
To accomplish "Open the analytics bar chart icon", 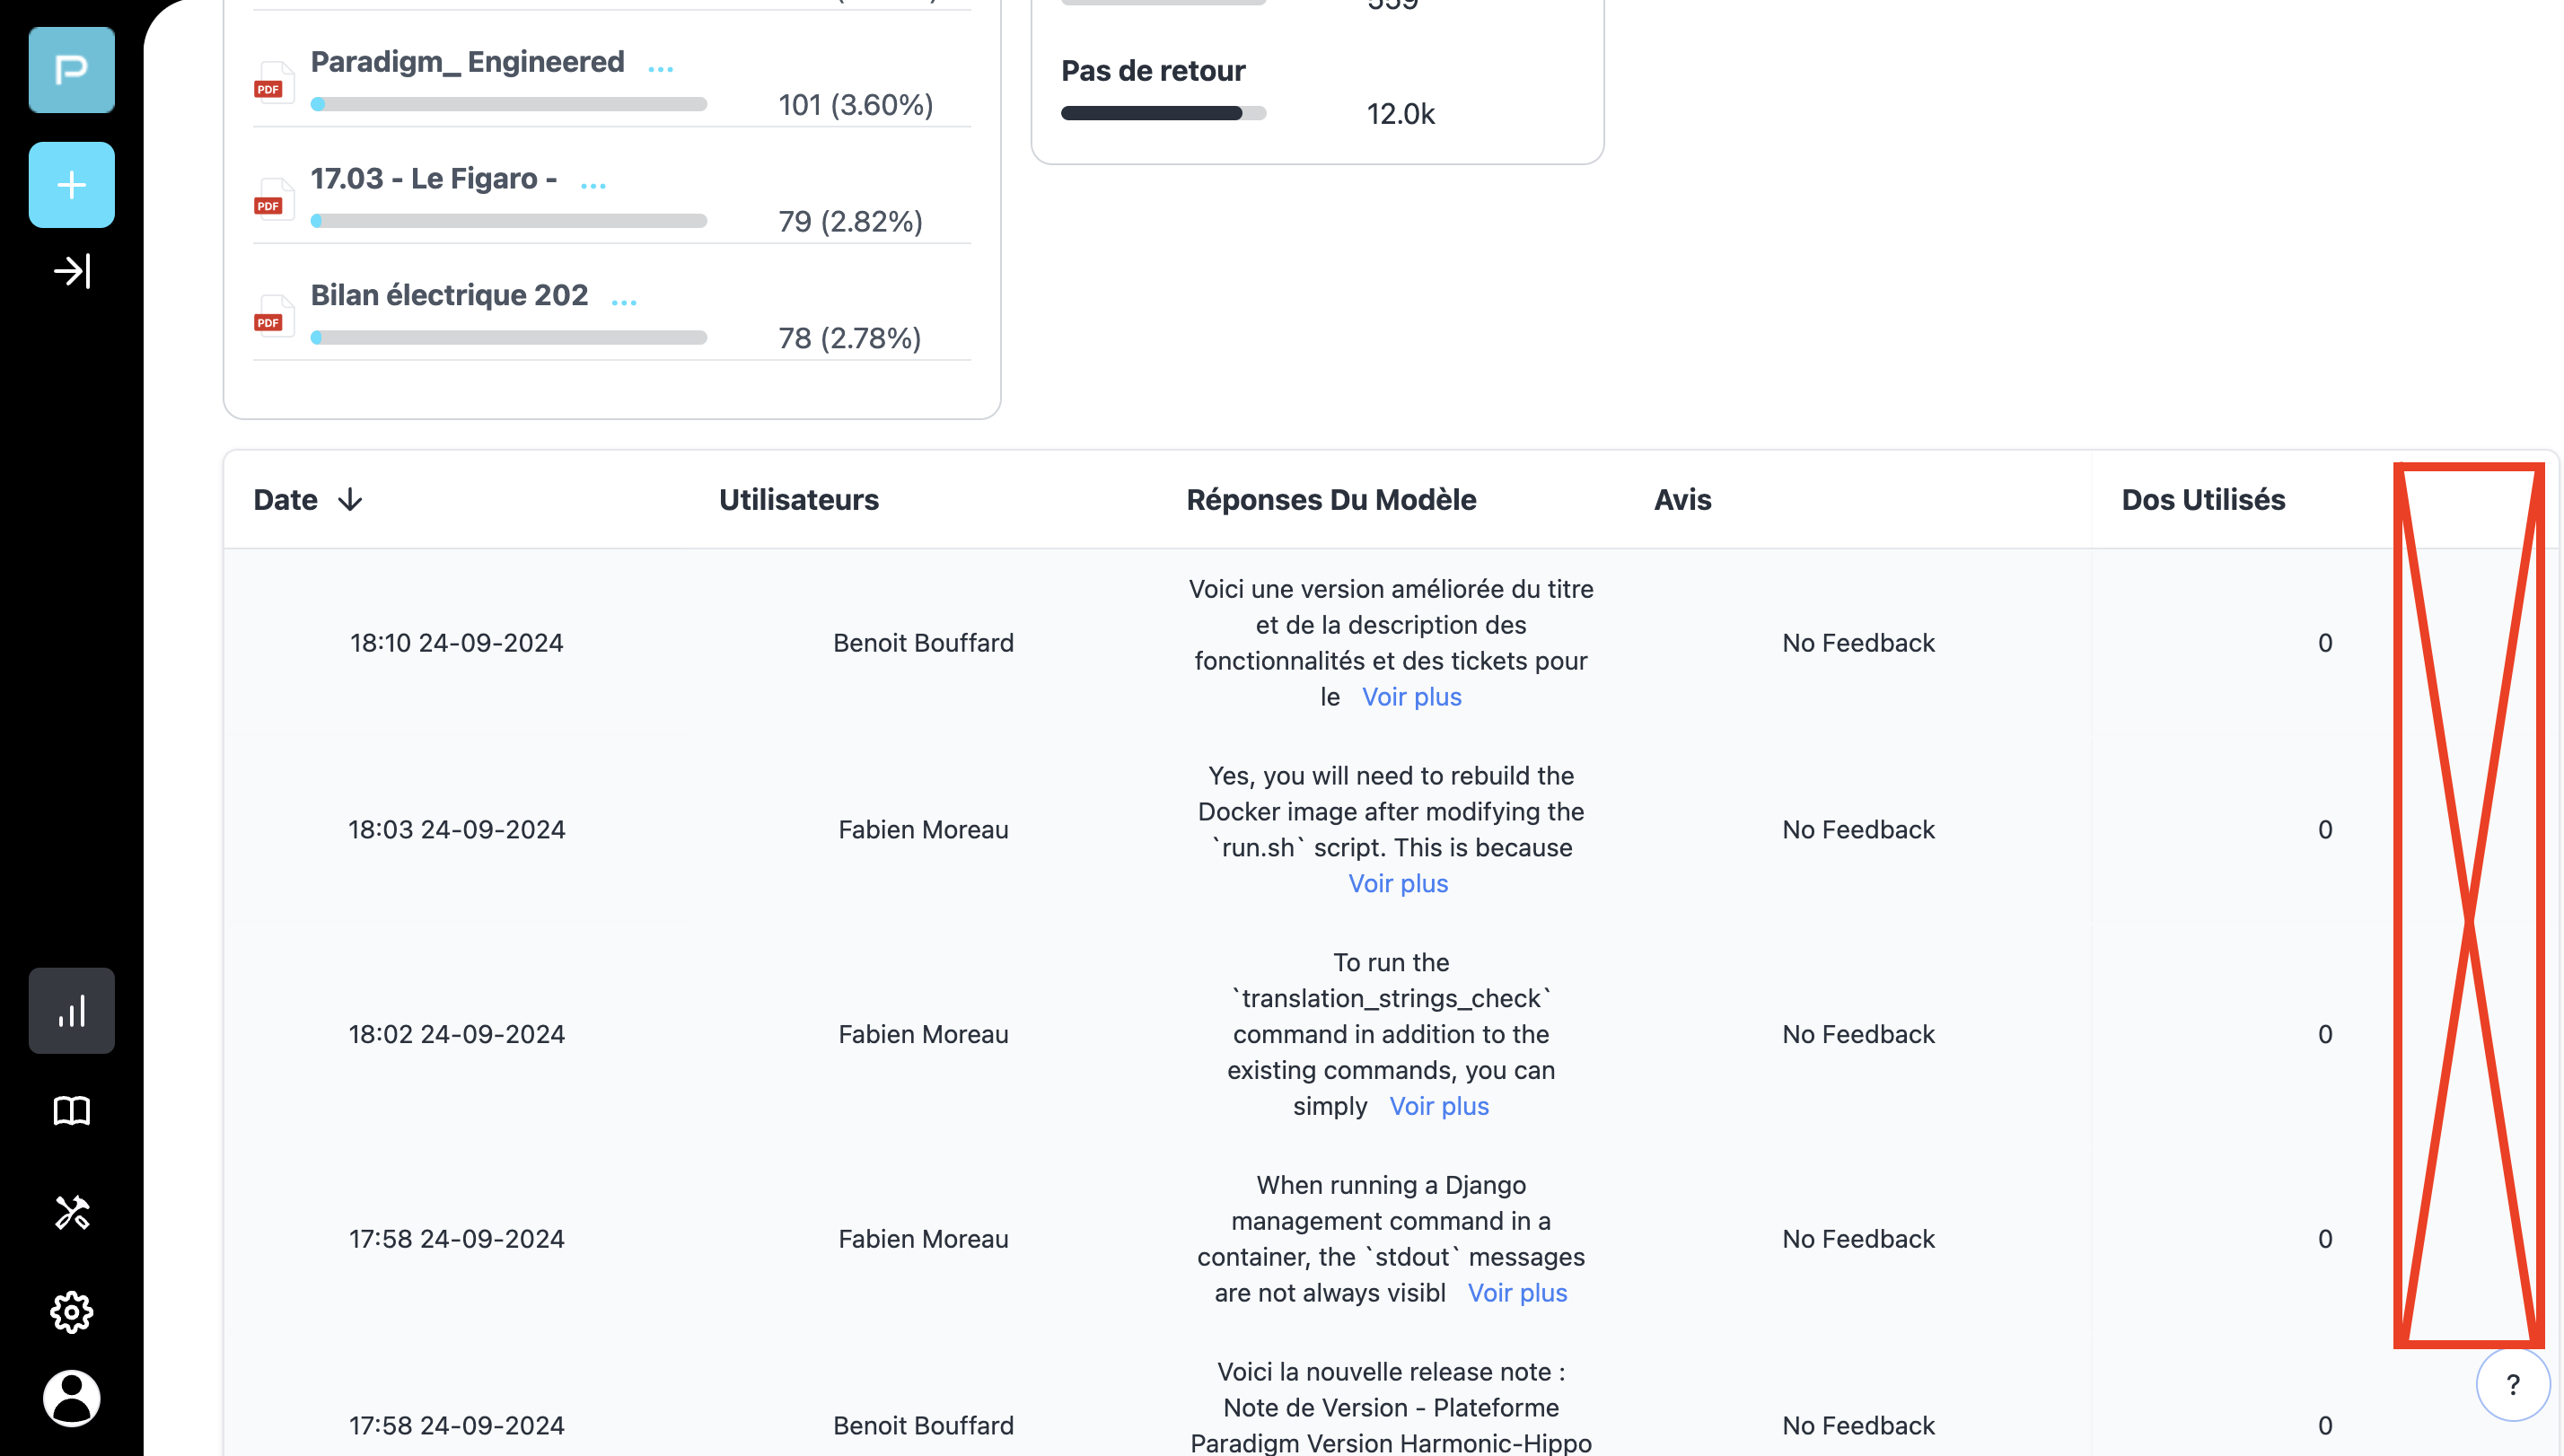I will coord(71,1011).
